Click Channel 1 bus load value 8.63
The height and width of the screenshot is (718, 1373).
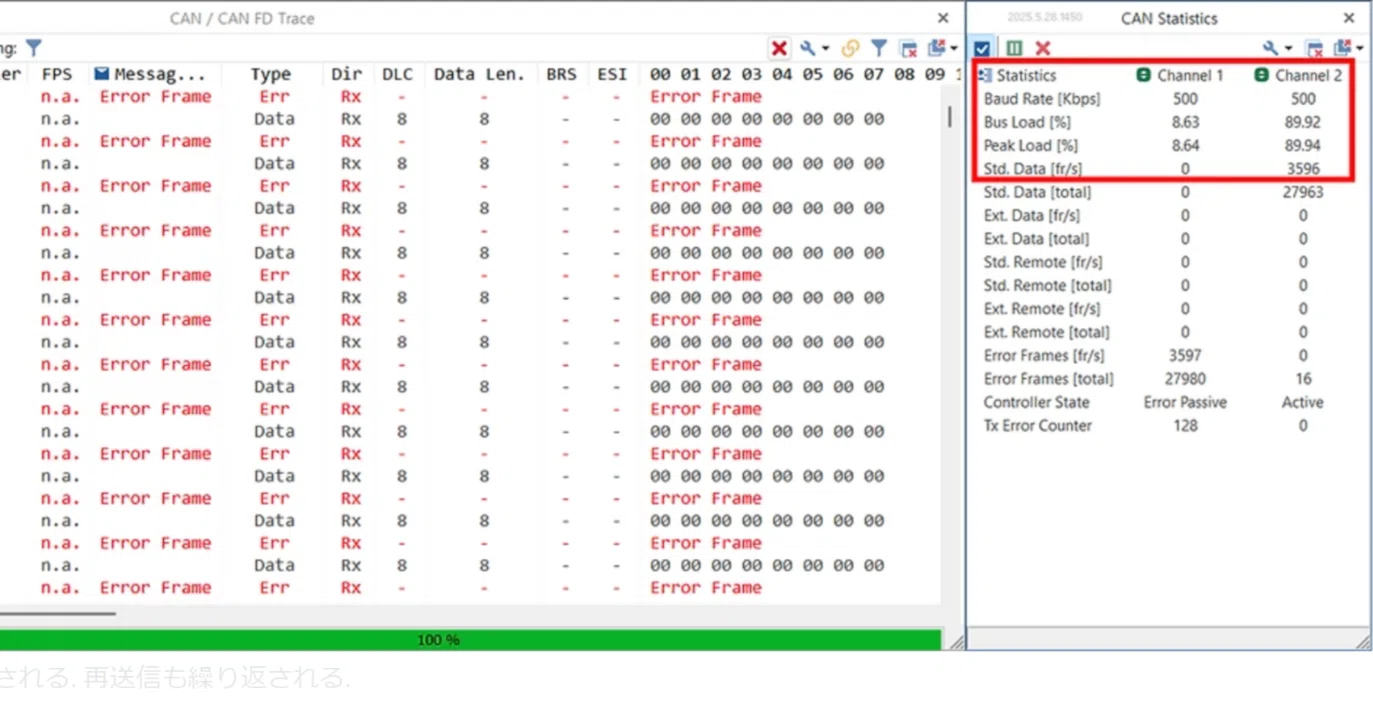point(1185,122)
